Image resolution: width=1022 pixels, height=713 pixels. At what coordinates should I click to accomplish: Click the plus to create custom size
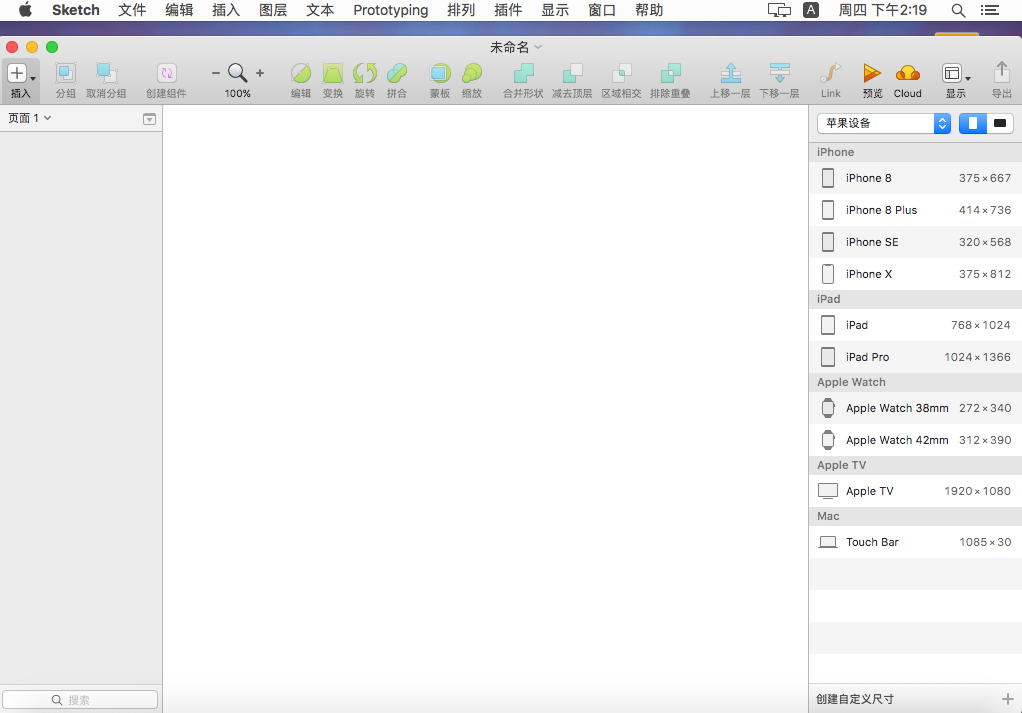pyautogui.click(x=1007, y=699)
